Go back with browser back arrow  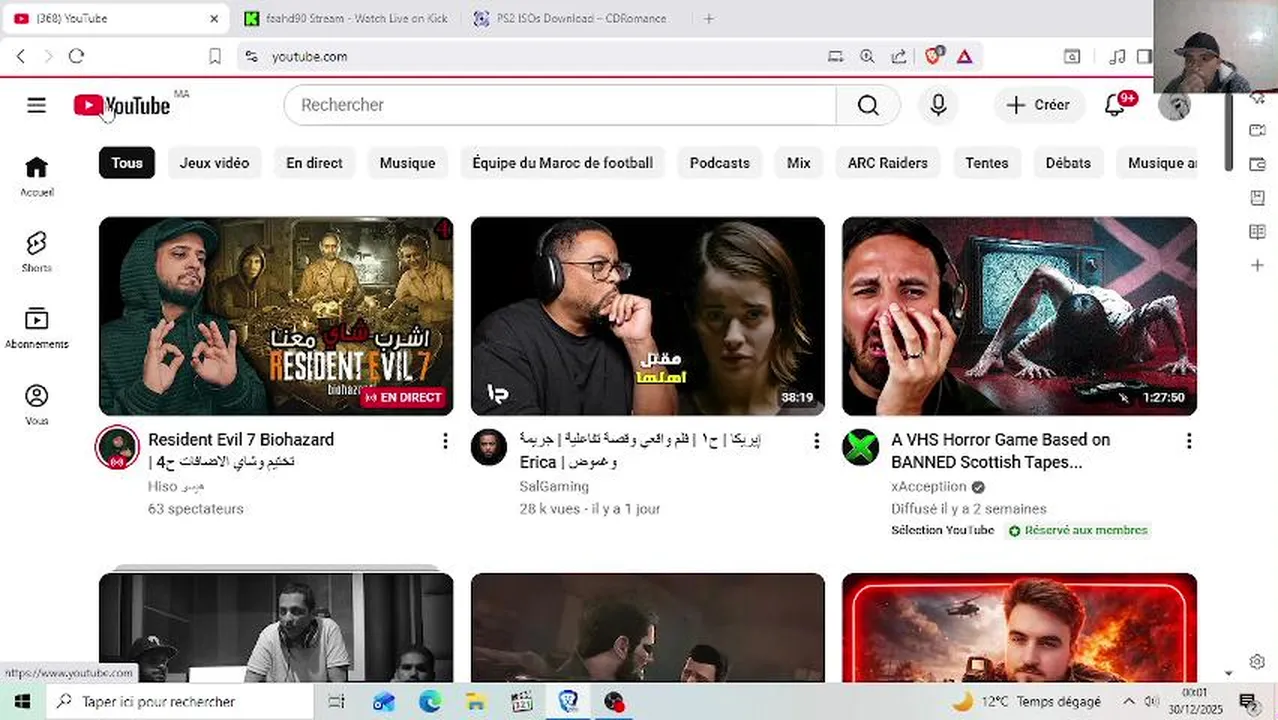[21, 56]
